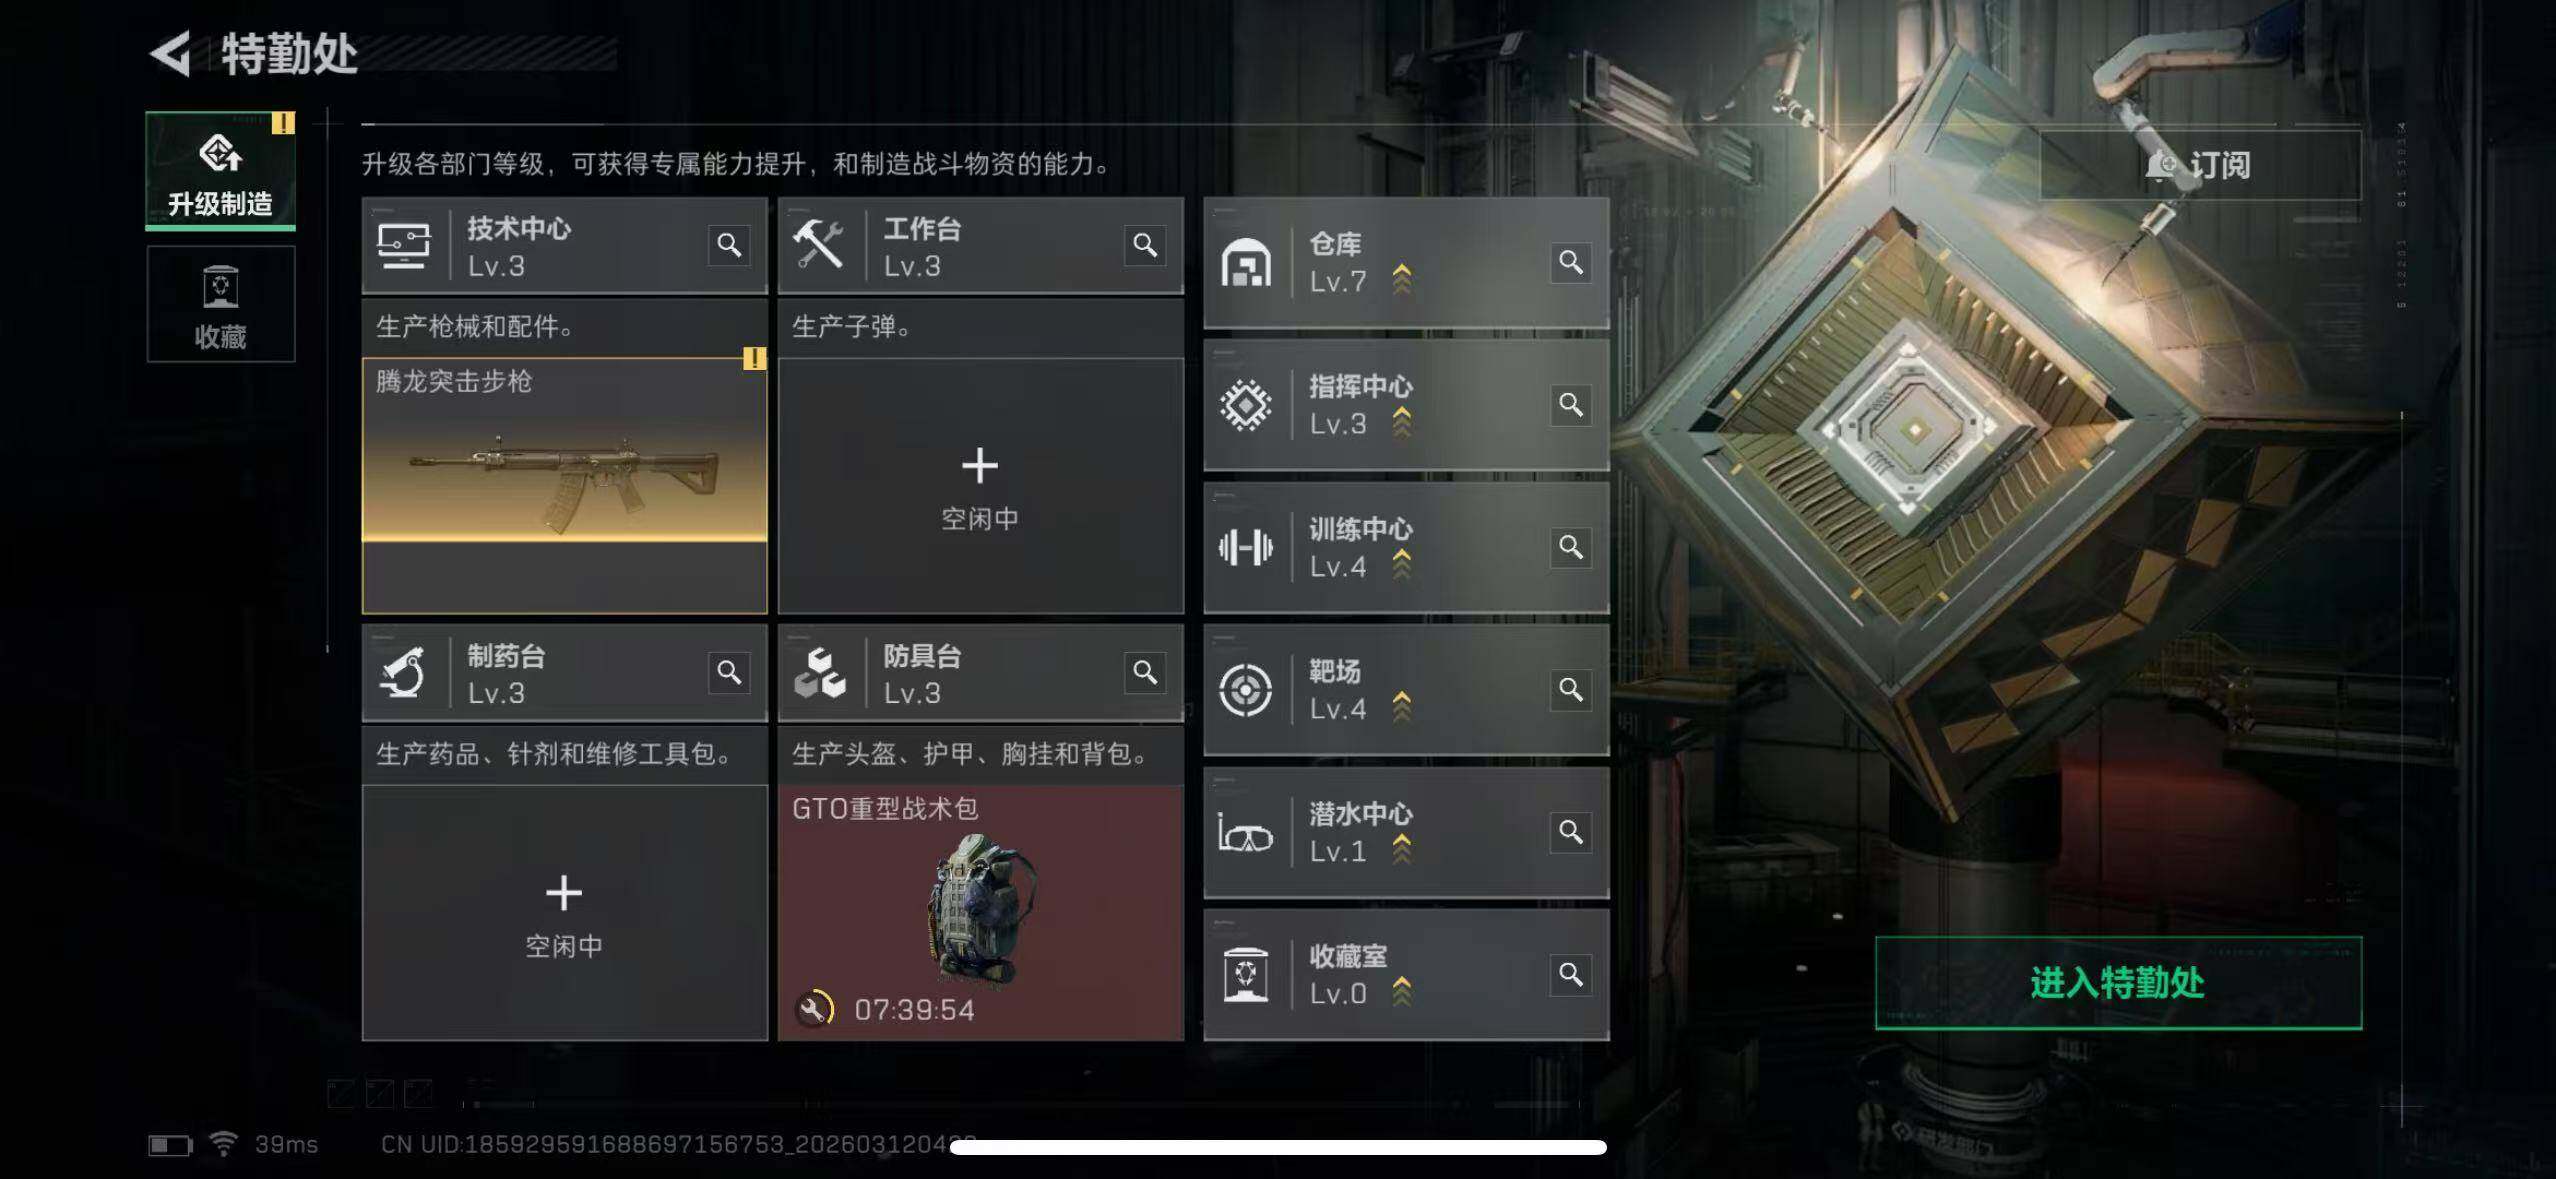Click the 进入特勤处 button
The image size is (2556, 1179).
click(x=2118, y=983)
